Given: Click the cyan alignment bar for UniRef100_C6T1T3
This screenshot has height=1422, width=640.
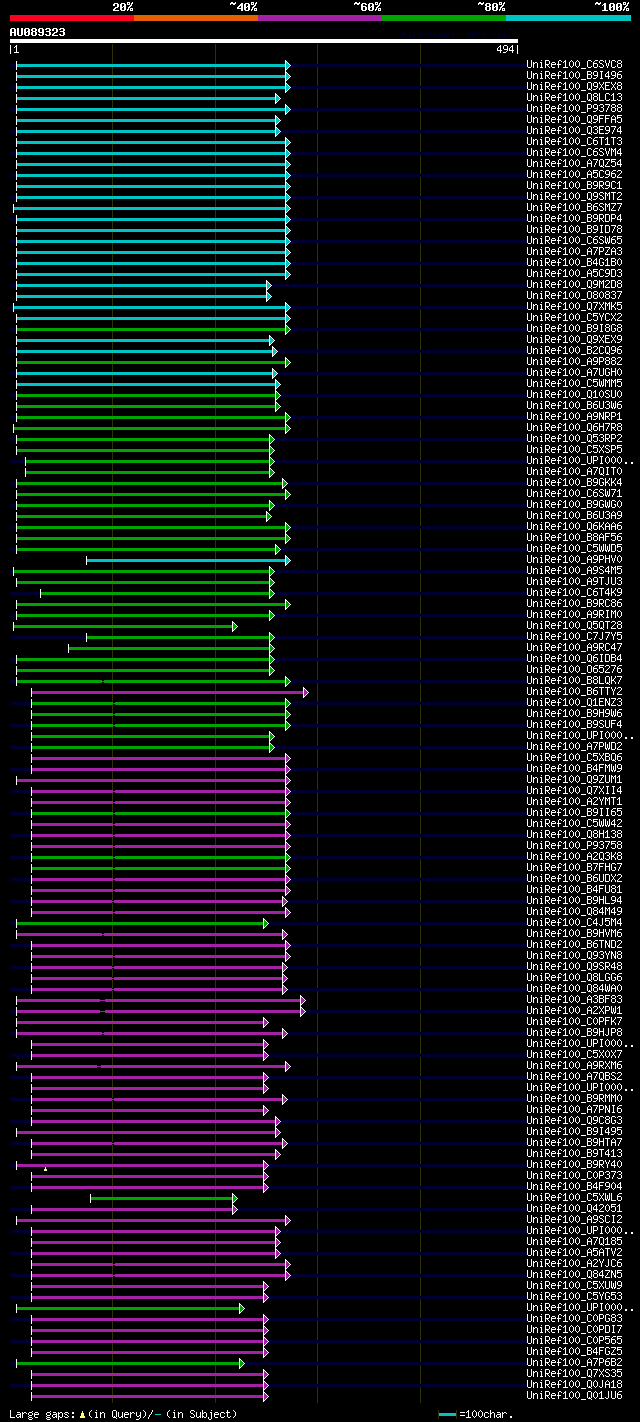Looking at the screenshot, I should pos(153,142).
